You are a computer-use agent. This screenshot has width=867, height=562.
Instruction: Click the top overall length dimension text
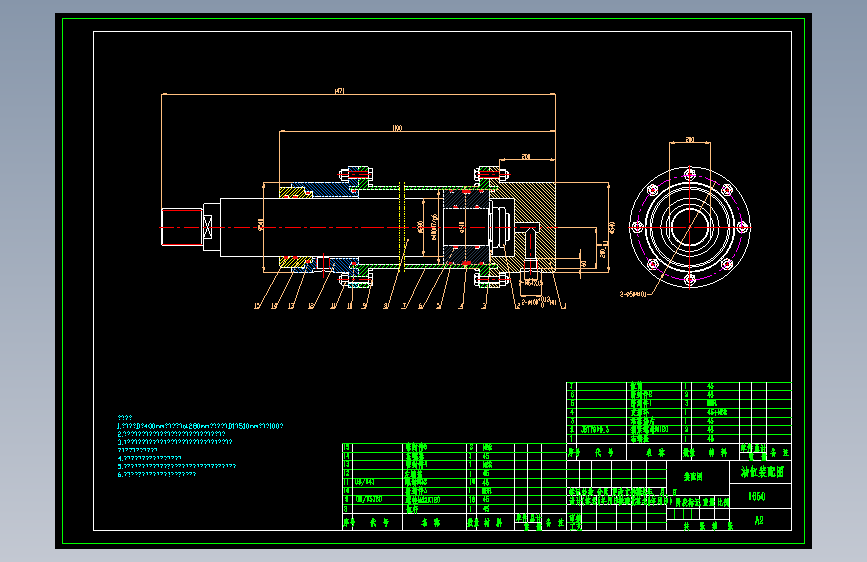point(340,91)
